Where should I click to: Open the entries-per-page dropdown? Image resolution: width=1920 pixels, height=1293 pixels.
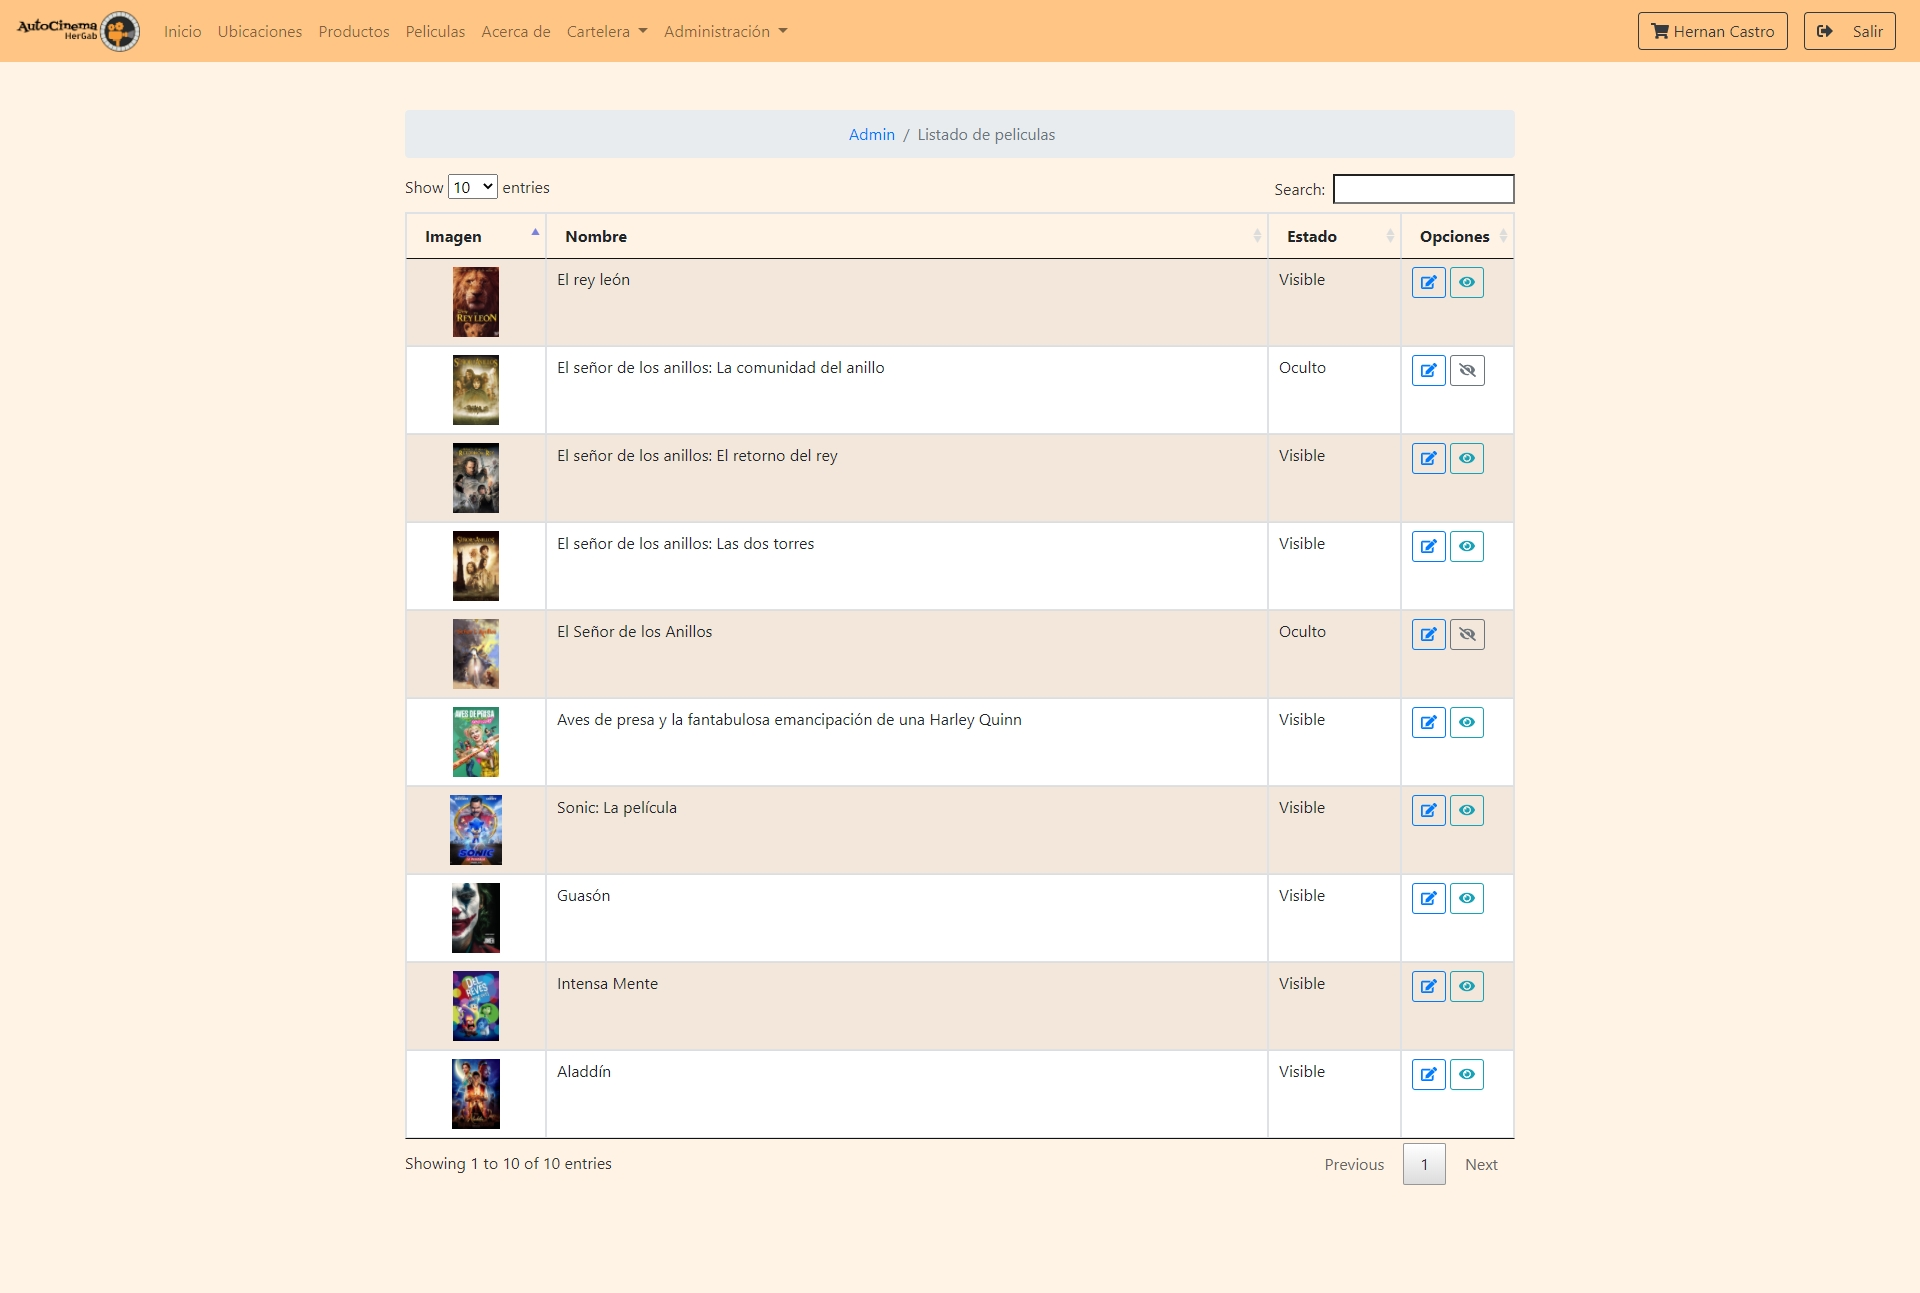pos(472,187)
